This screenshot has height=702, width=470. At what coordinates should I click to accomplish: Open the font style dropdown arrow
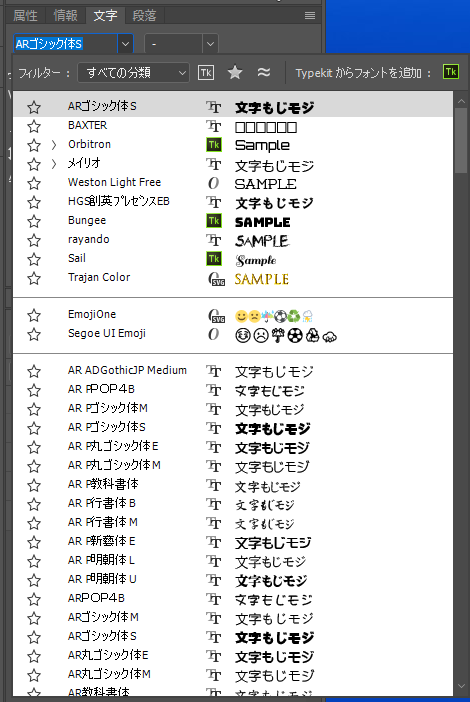(x=210, y=44)
